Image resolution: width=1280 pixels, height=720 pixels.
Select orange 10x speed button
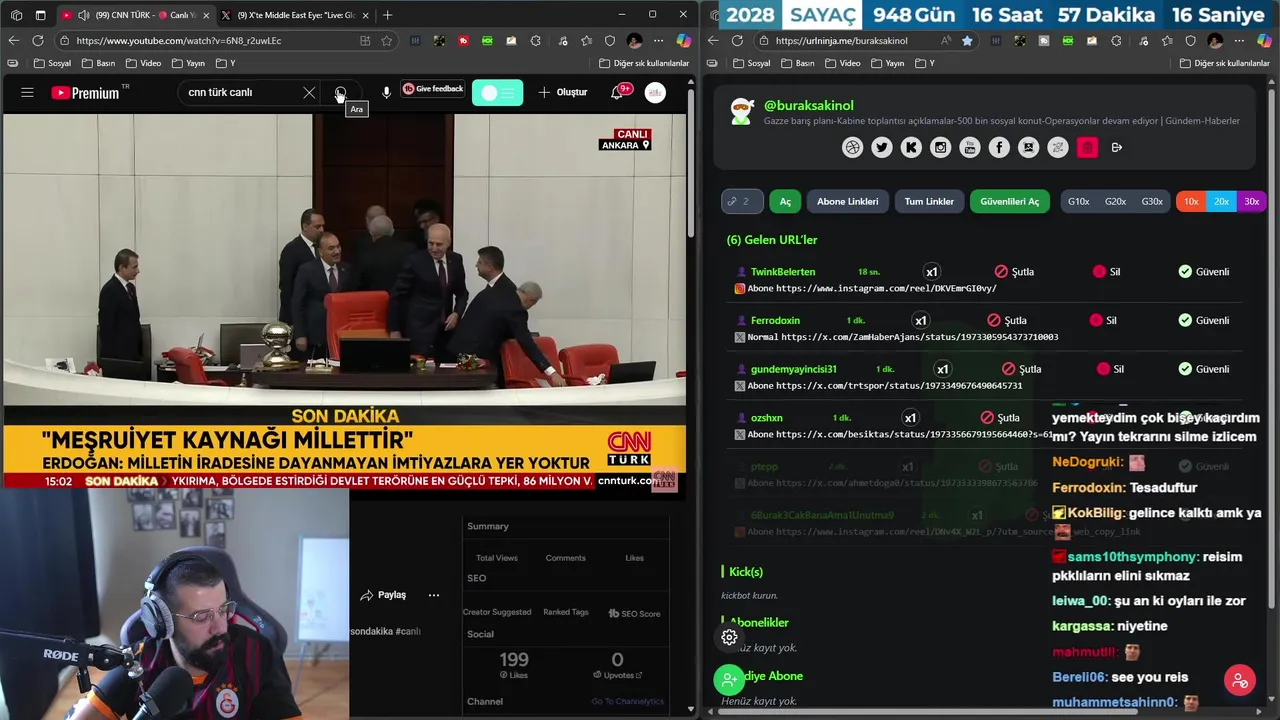click(x=1191, y=201)
